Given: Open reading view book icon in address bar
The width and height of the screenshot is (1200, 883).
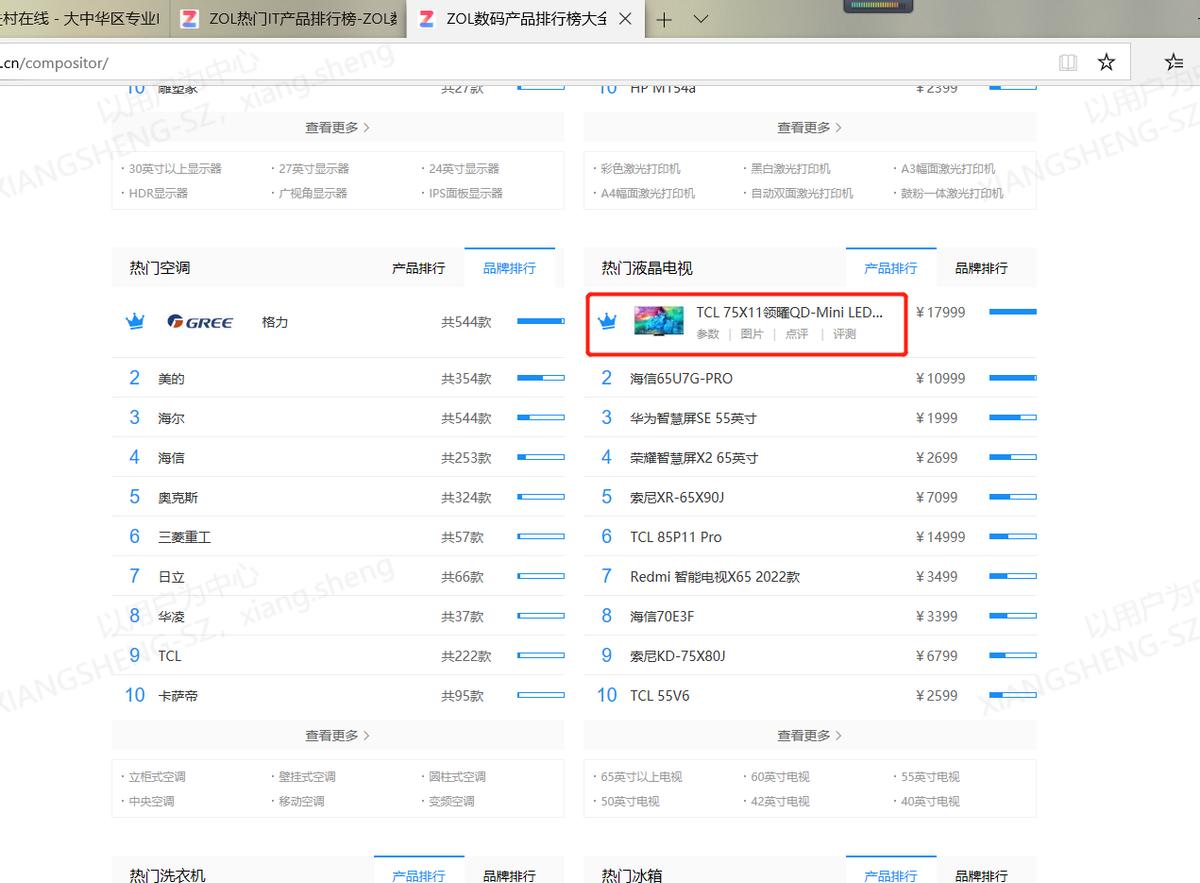Looking at the screenshot, I should pos(1068,63).
